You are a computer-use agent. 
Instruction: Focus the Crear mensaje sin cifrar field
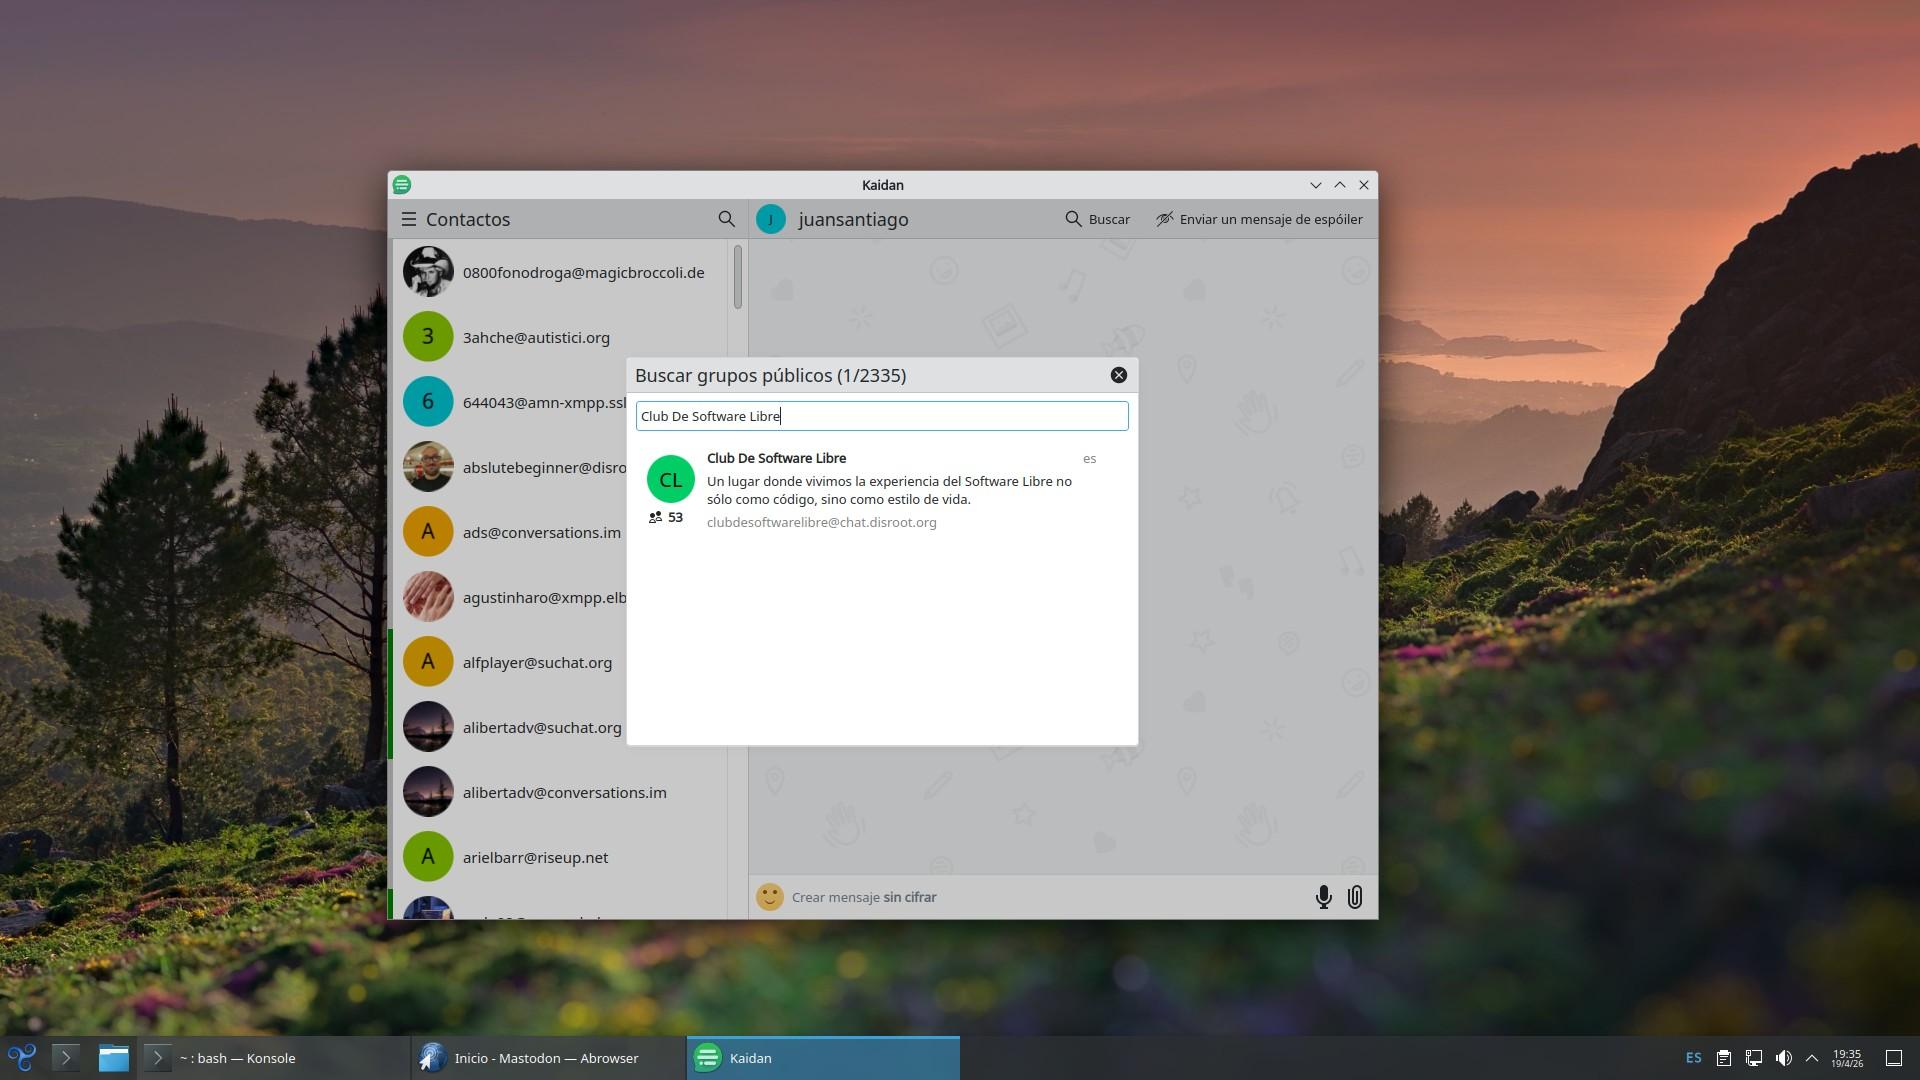click(1045, 897)
